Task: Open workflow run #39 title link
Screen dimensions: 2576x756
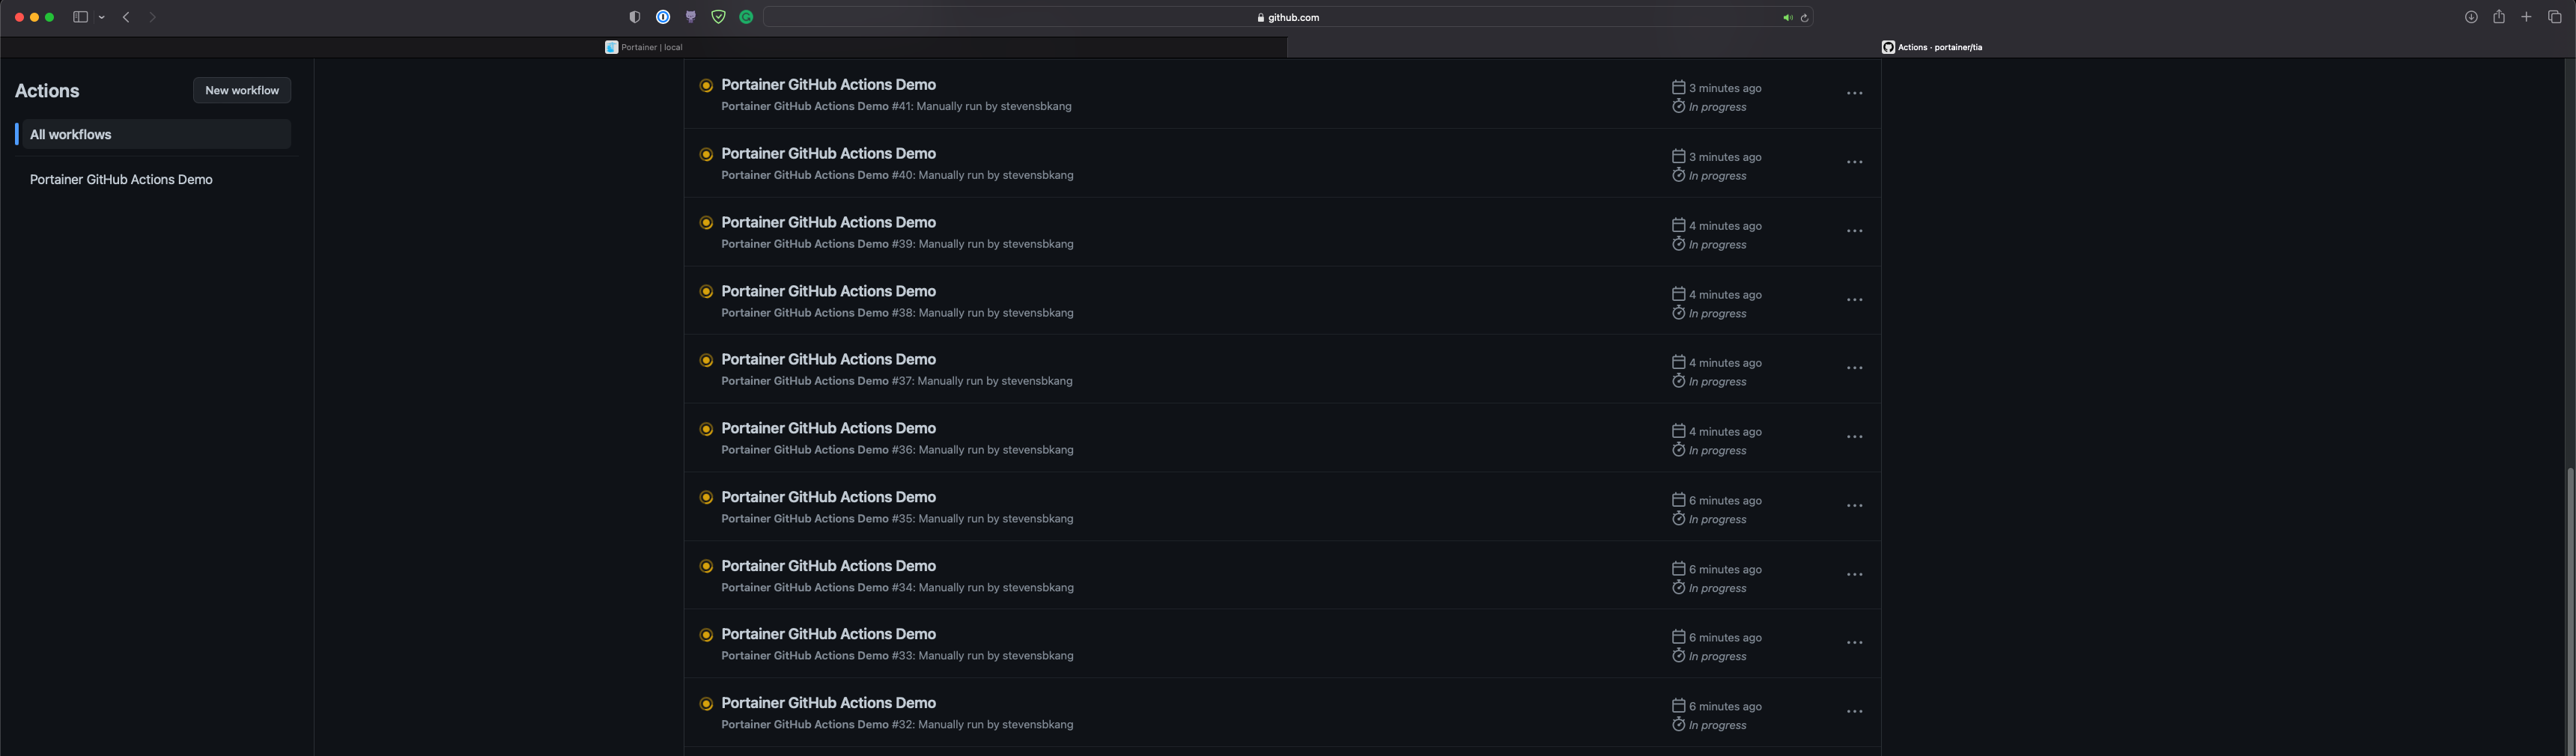Action: (828, 222)
